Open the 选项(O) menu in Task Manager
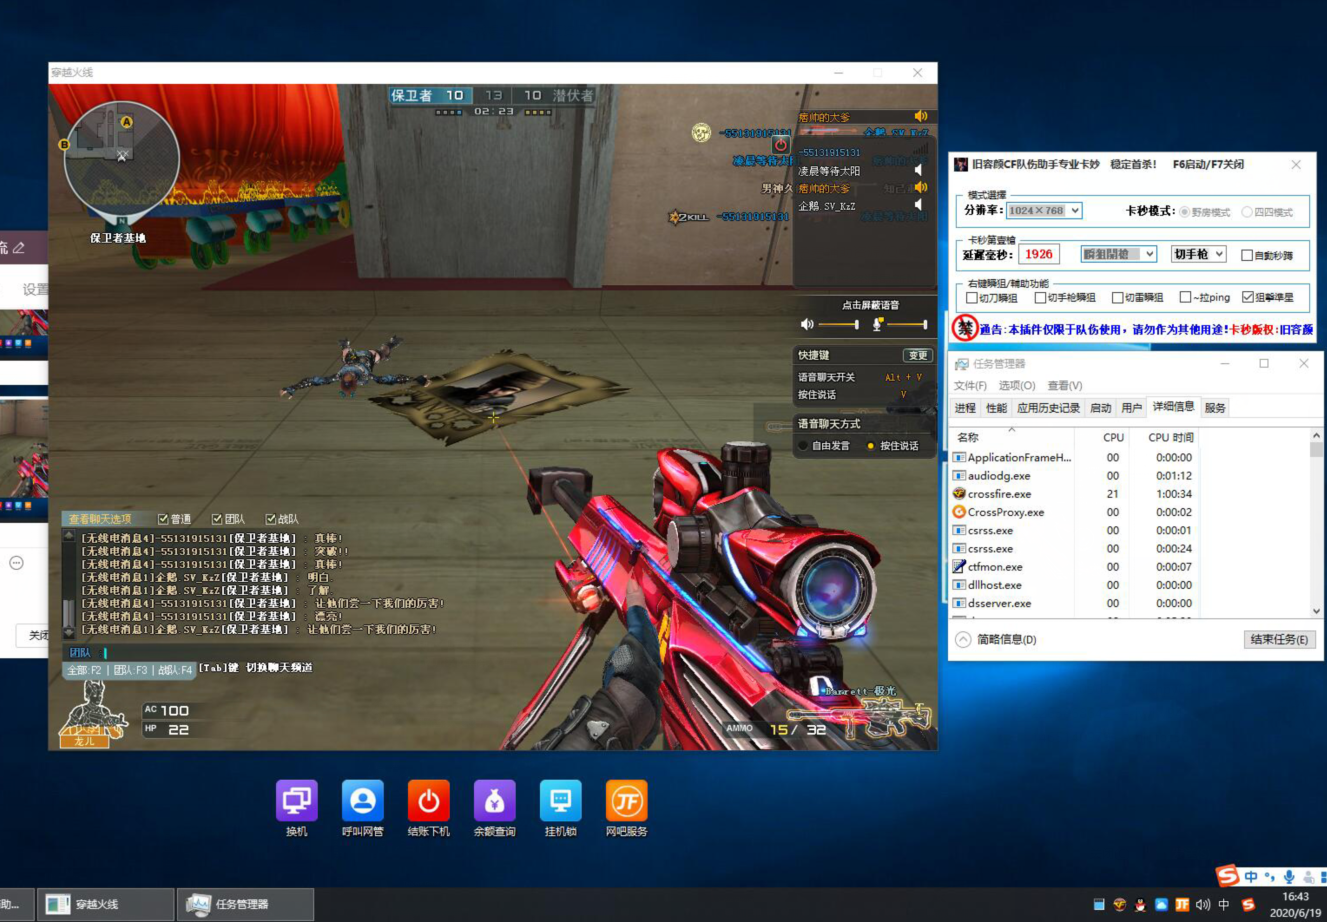The image size is (1327, 922). tap(1017, 385)
